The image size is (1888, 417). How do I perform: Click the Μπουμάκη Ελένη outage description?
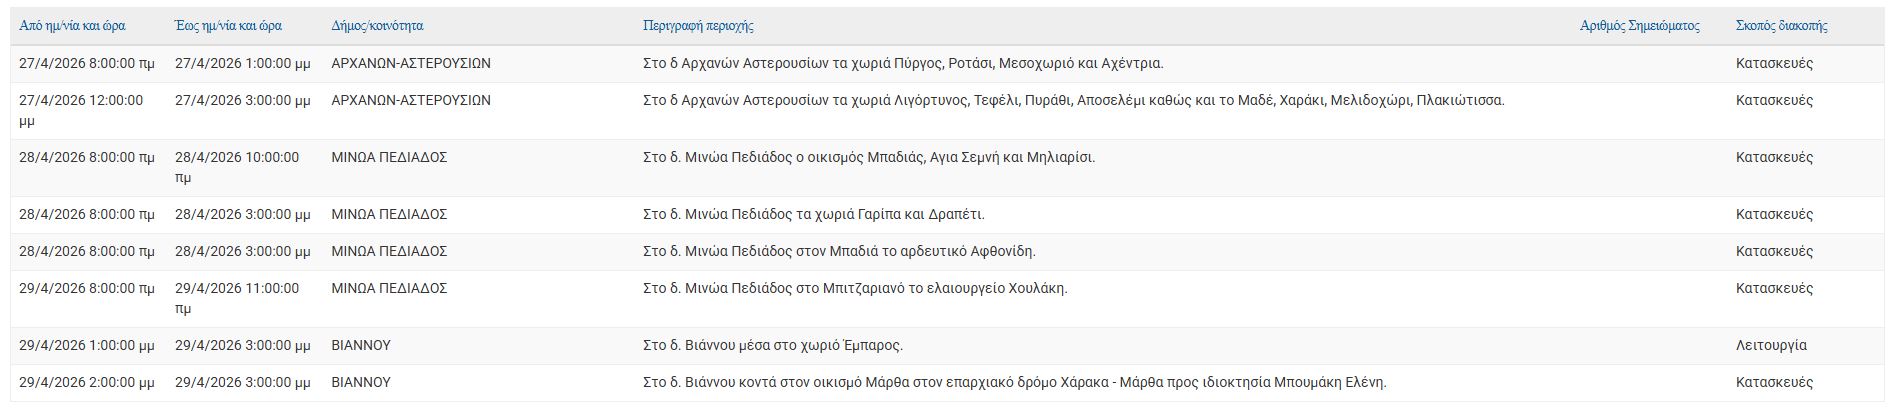click(1014, 383)
